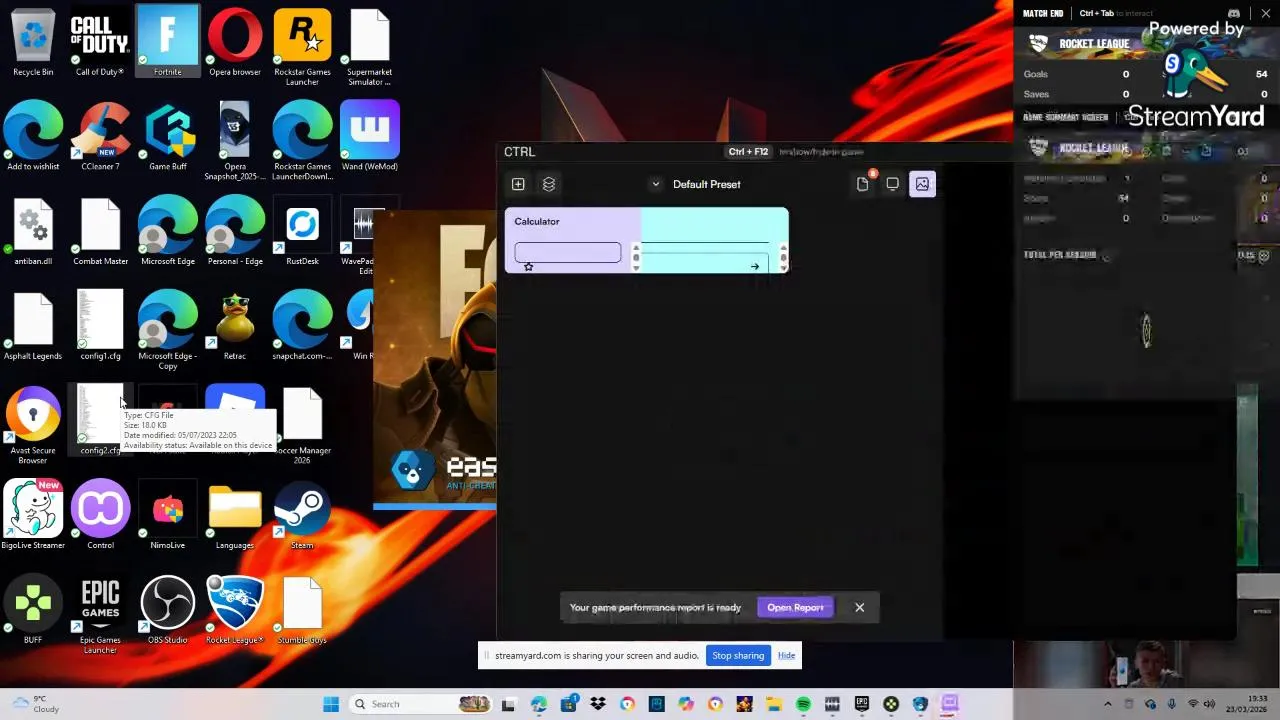Launch Steam from the desktop
The image size is (1280, 720).
(302, 516)
